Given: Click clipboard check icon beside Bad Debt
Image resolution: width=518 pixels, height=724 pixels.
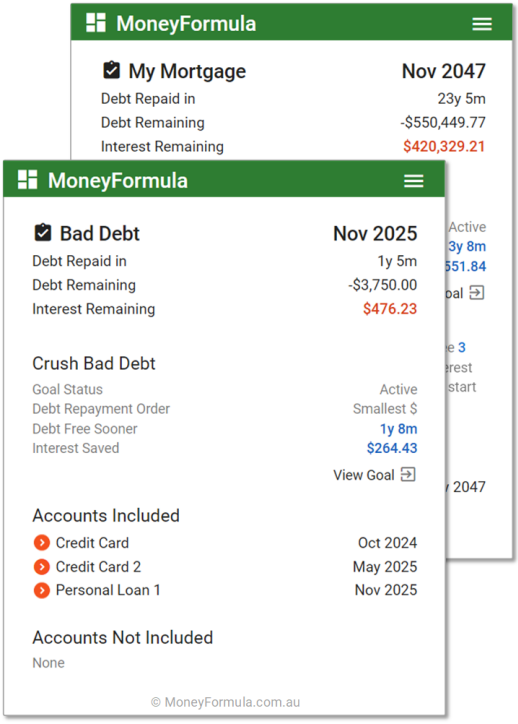Looking at the screenshot, I should click(43, 233).
